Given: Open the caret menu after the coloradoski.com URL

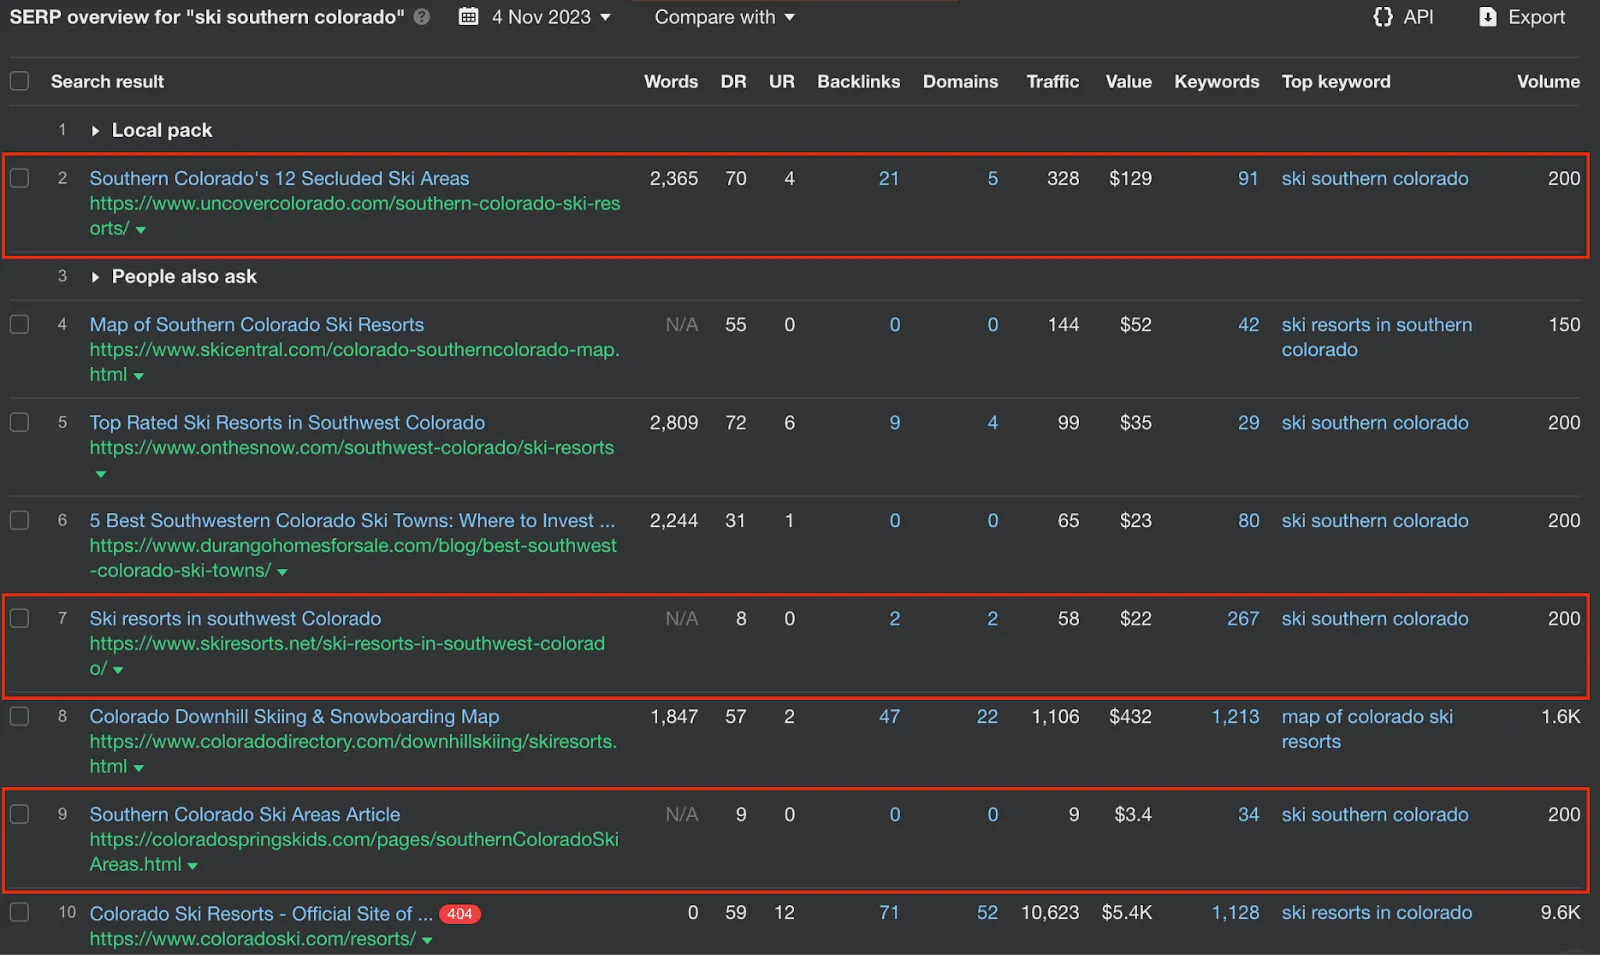Looking at the screenshot, I should click(x=428, y=940).
